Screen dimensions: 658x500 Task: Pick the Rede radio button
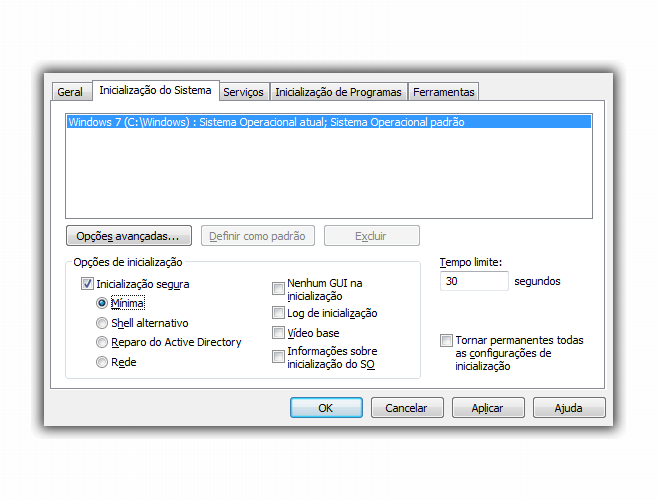point(102,362)
